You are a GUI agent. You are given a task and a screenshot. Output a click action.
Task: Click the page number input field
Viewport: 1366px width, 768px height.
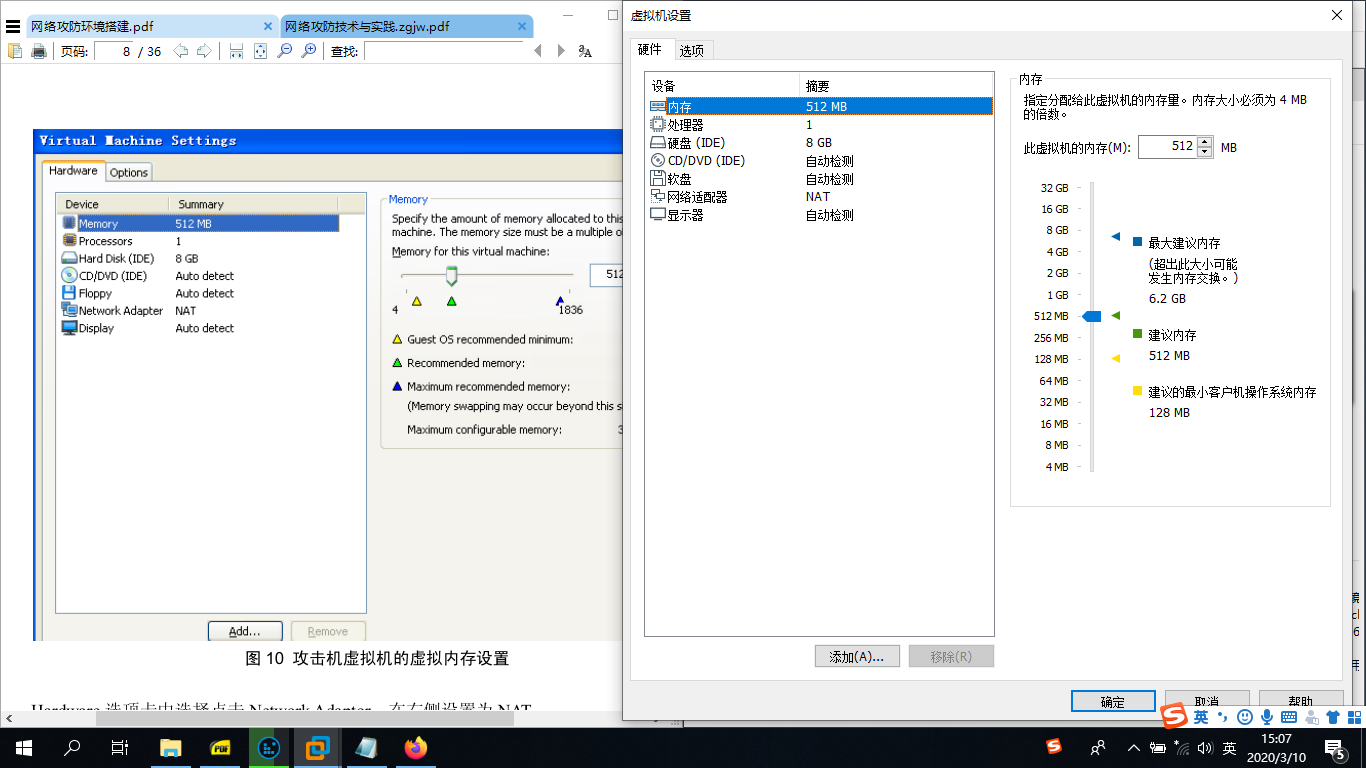pos(115,51)
